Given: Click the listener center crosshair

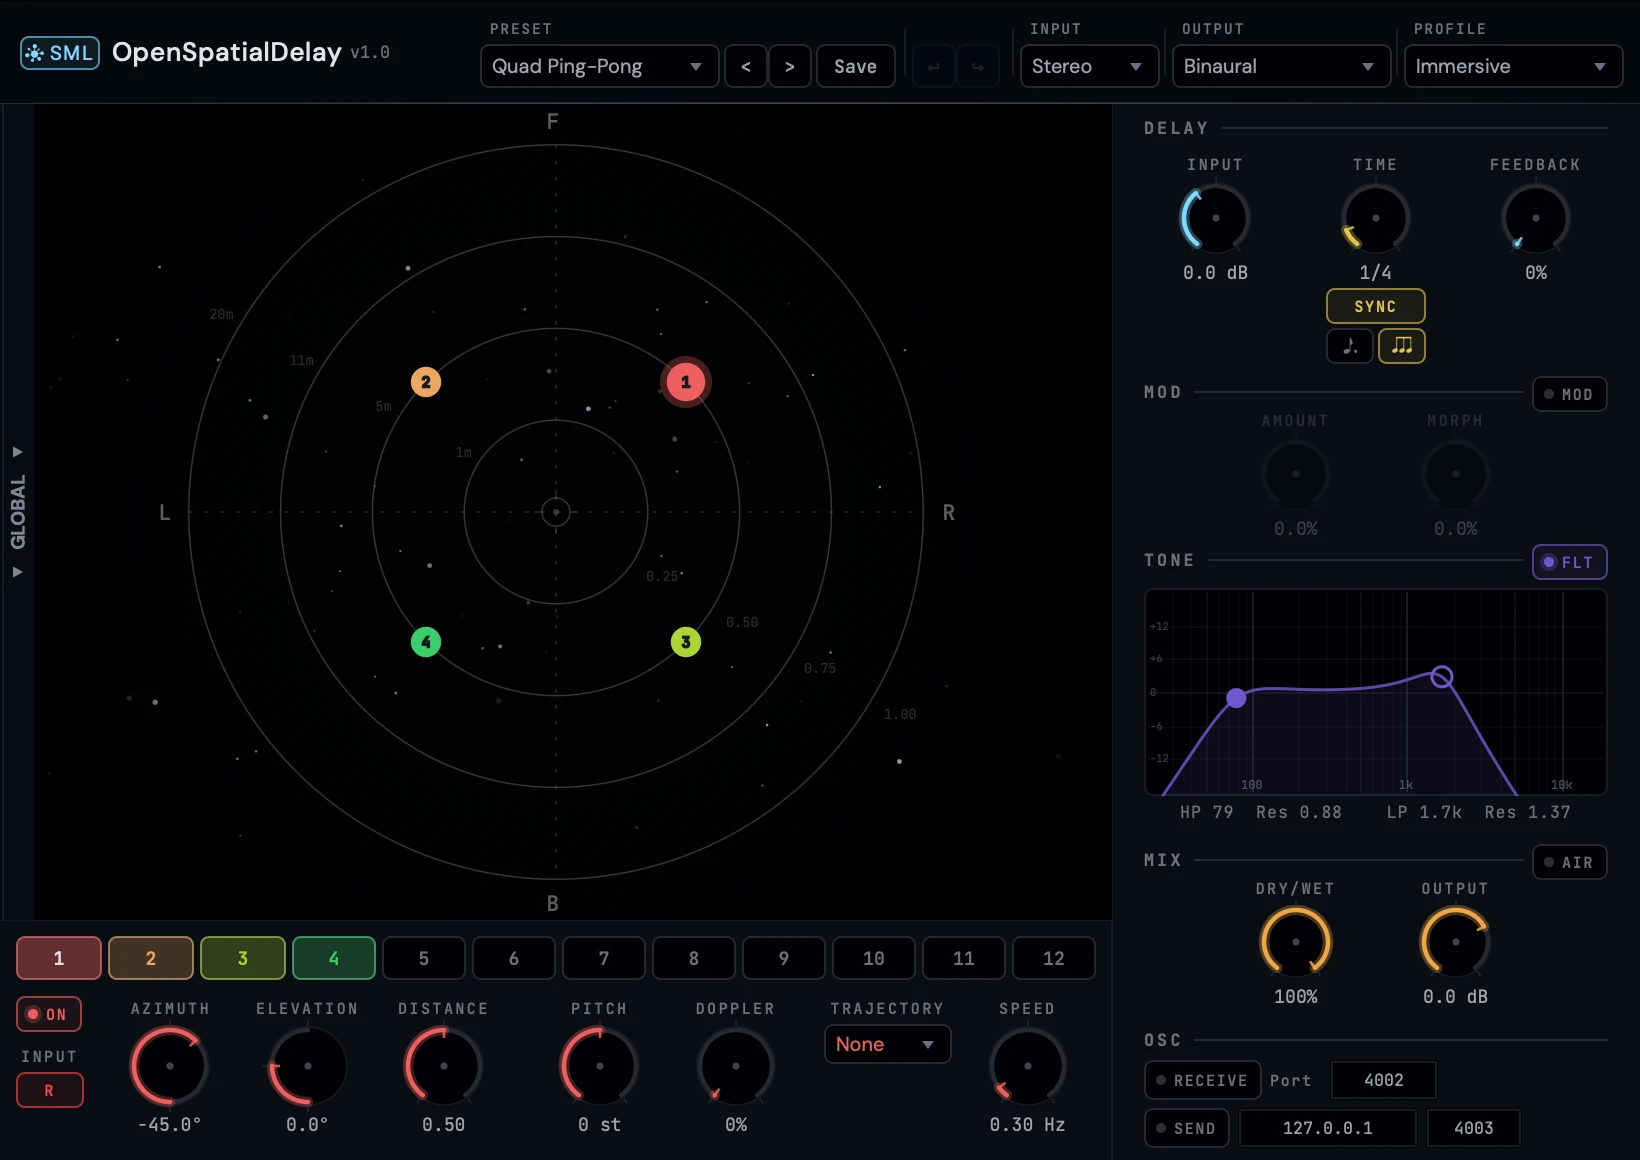Looking at the screenshot, I should (556, 512).
